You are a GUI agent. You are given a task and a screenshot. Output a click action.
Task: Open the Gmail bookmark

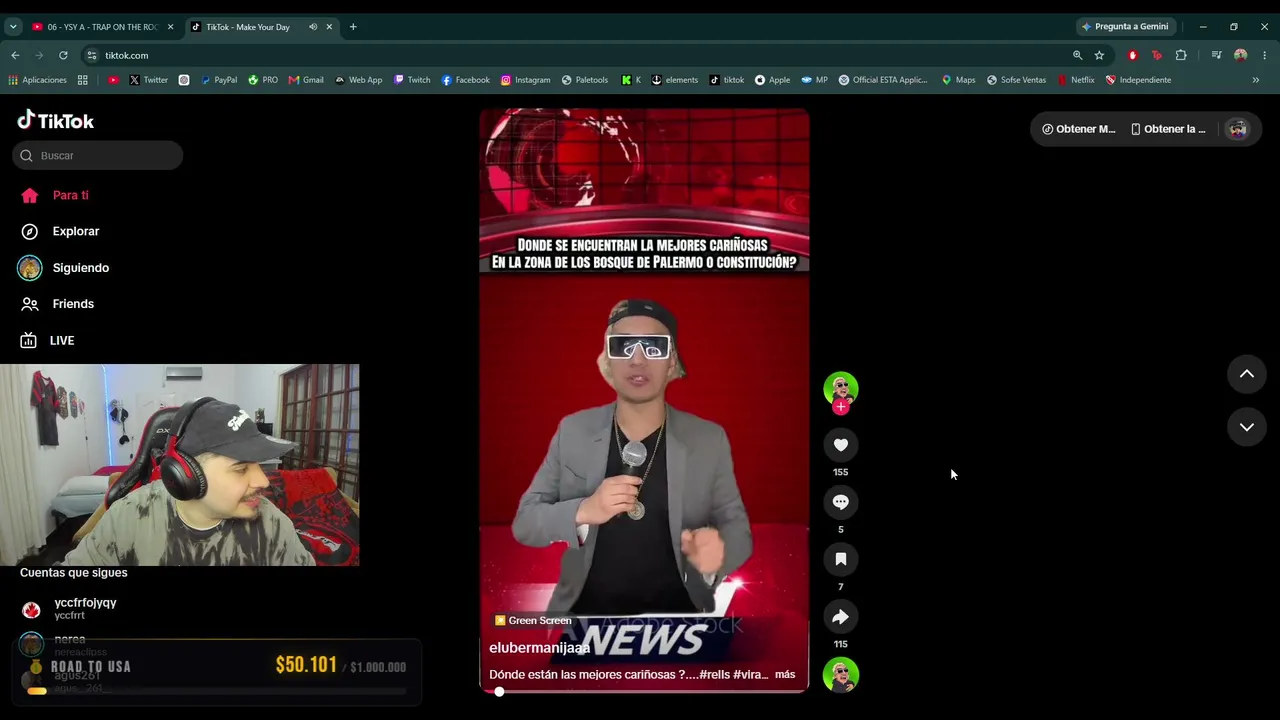click(306, 80)
